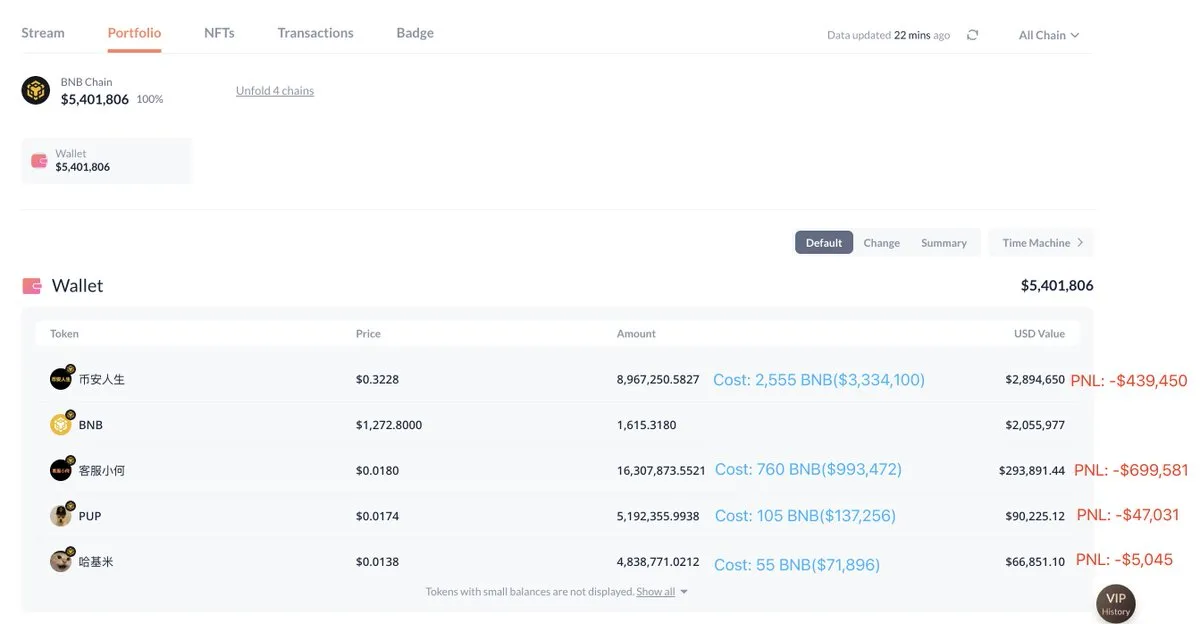This screenshot has height=624, width=1200.
Task: Click the Wallet $5,401,806 summary card
Action: click(106, 161)
